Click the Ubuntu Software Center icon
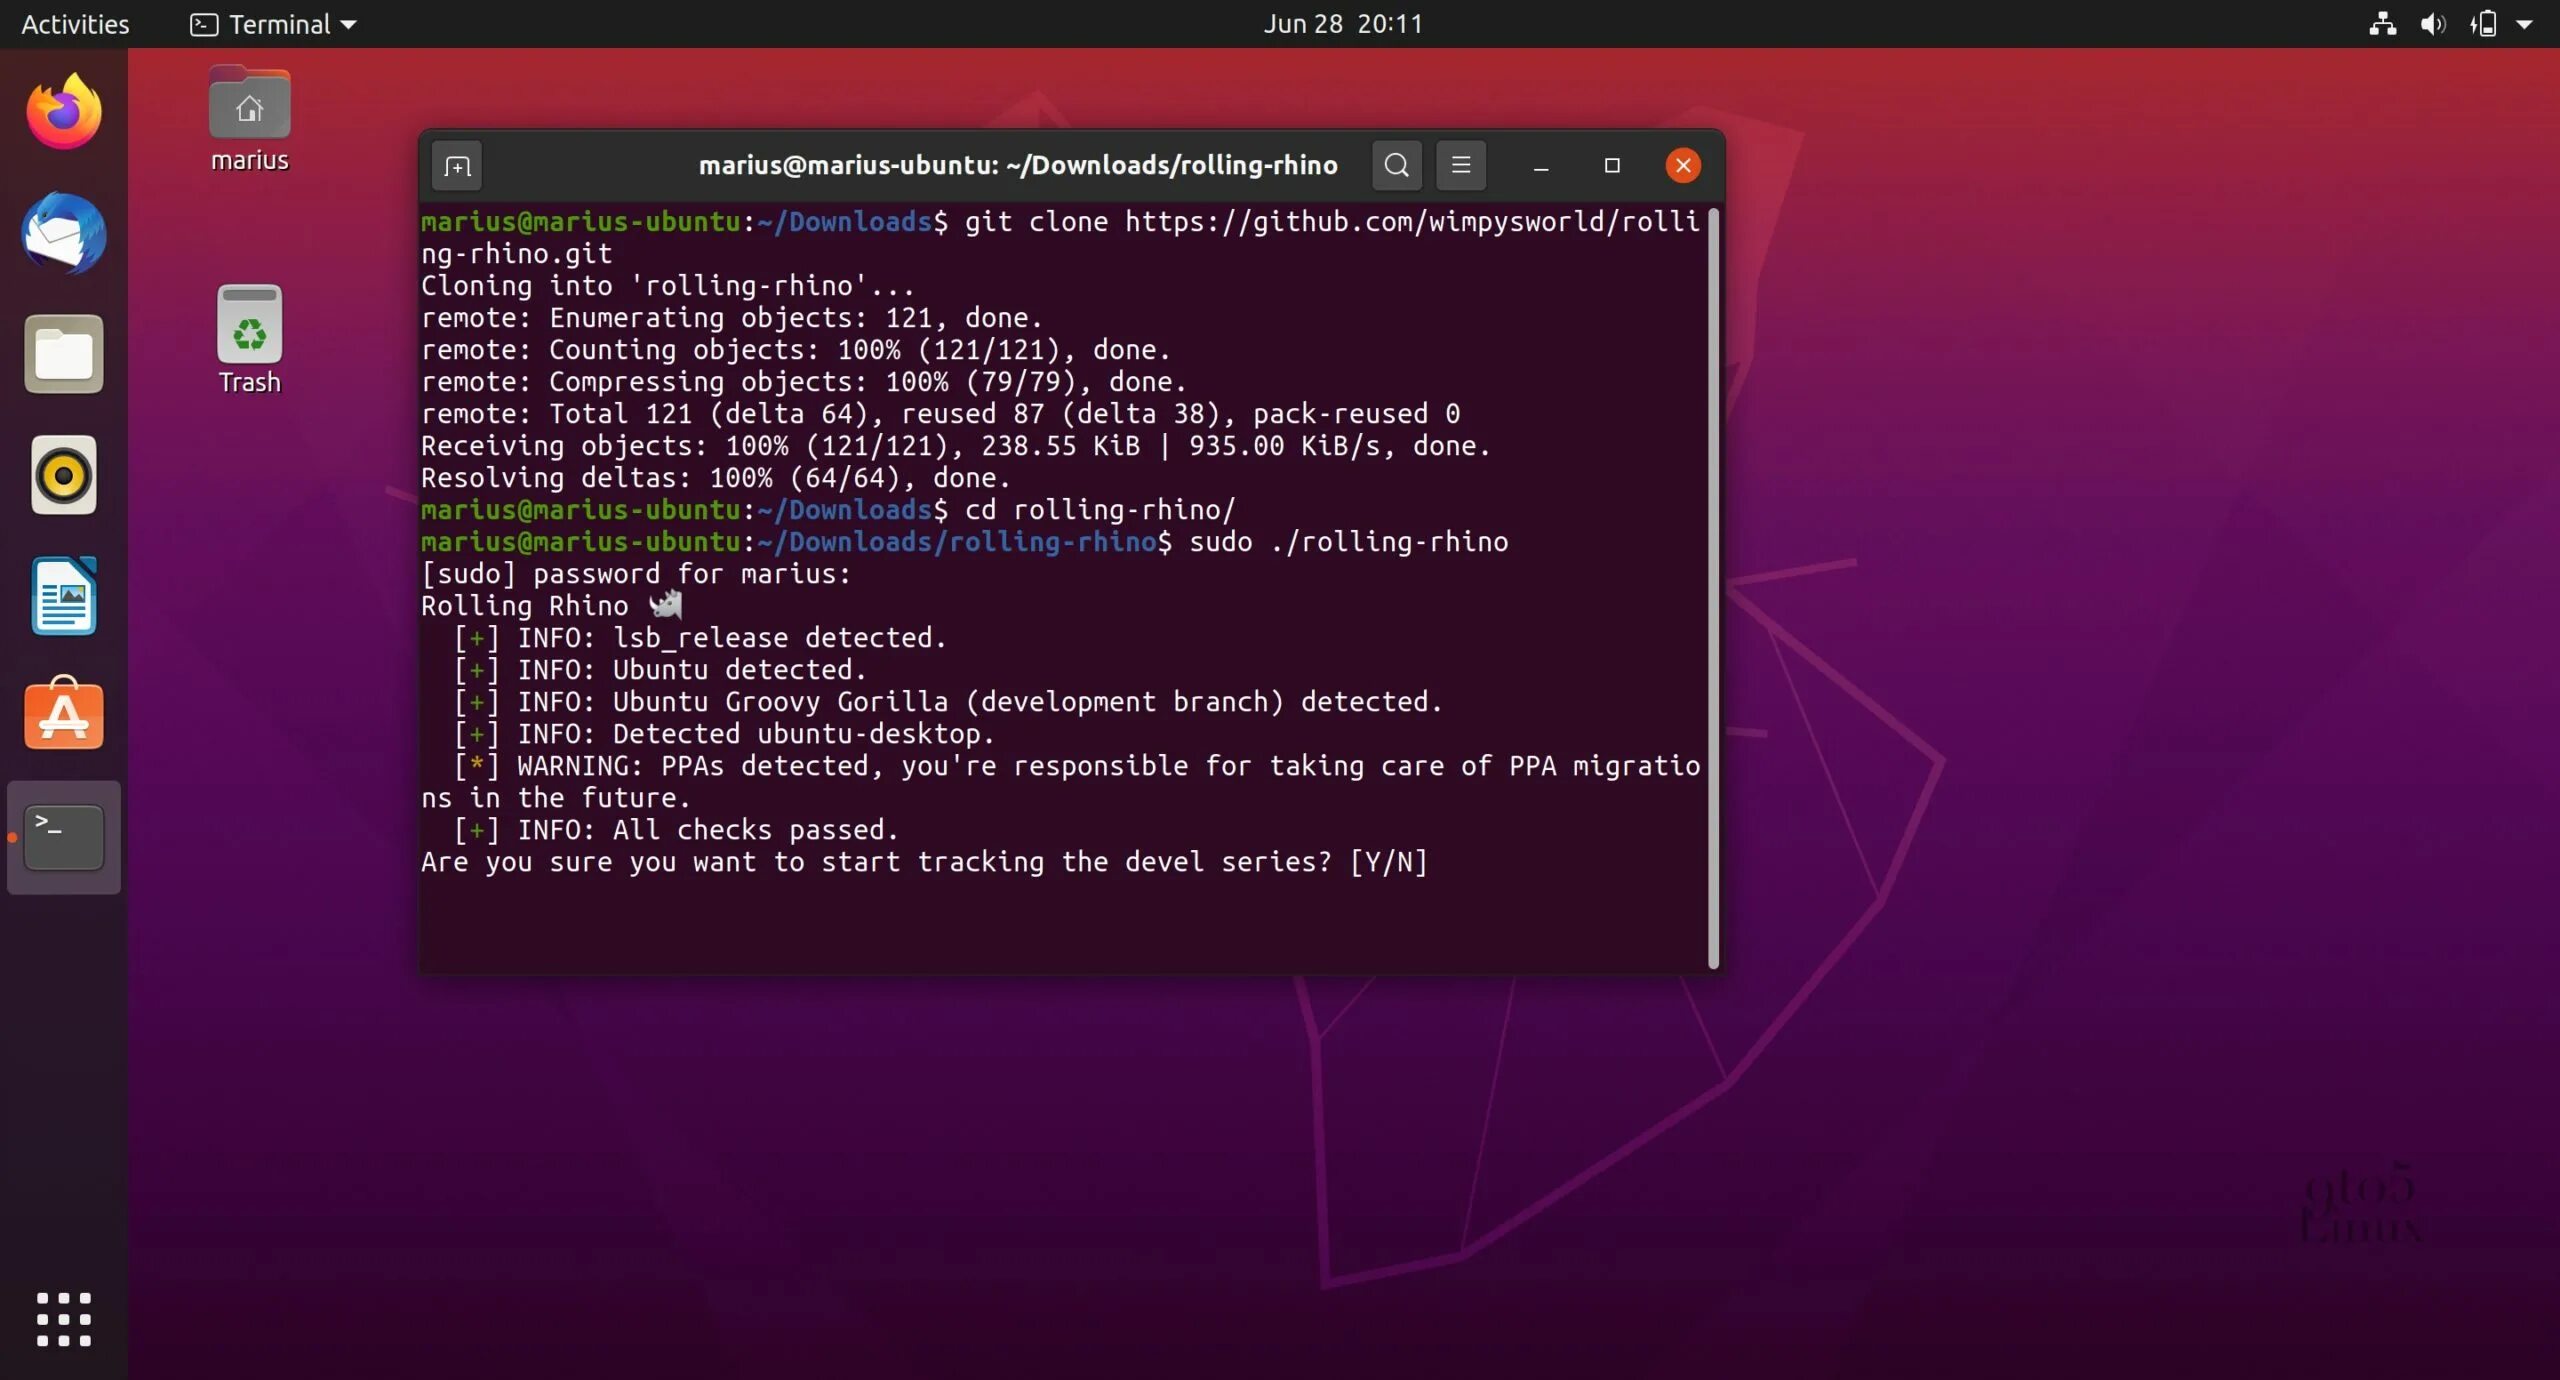Image resolution: width=2560 pixels, height=1380 pixels. (x=63, y=714)
